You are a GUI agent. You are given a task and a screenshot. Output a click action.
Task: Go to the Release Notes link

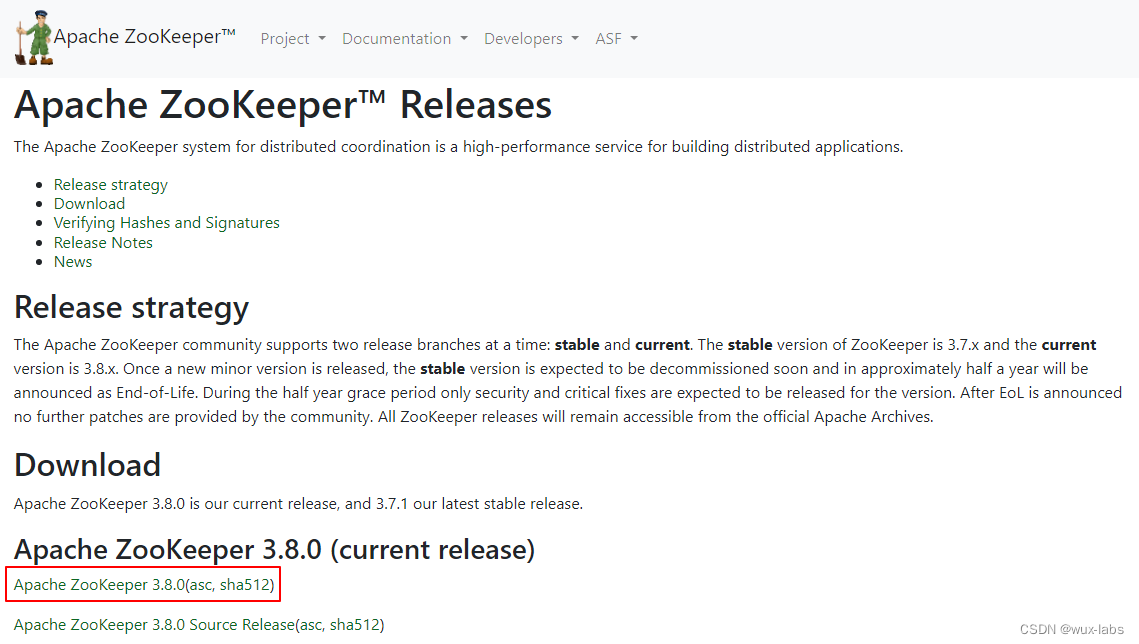click(x=103, y=242)
